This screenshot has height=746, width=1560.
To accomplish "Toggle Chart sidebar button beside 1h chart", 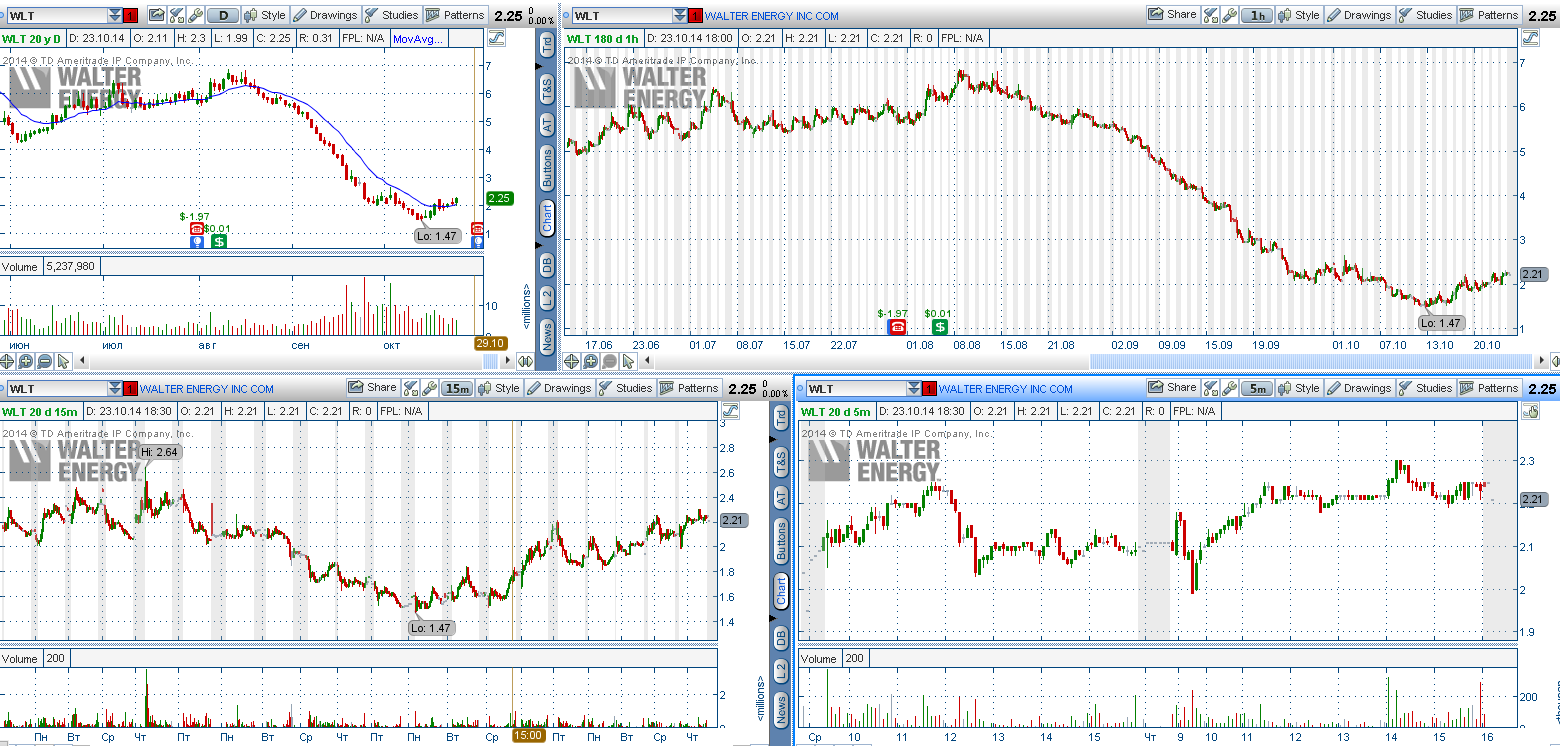I will pos(547,217).
